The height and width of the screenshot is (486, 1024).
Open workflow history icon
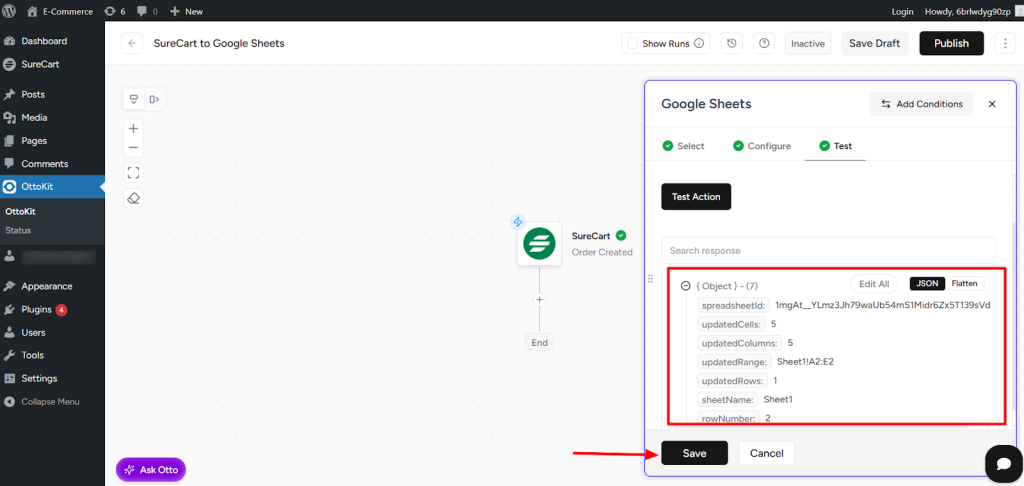click(x=732, y=44)
